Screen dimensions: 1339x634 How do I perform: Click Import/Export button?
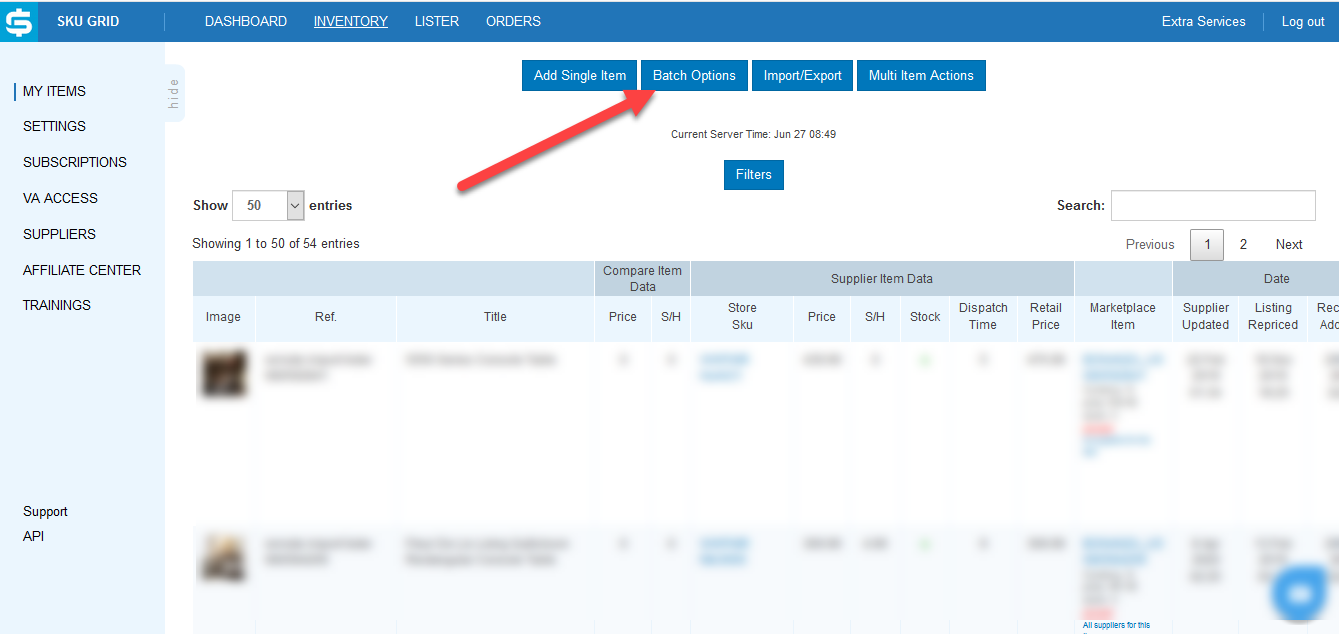coord(803,75)
